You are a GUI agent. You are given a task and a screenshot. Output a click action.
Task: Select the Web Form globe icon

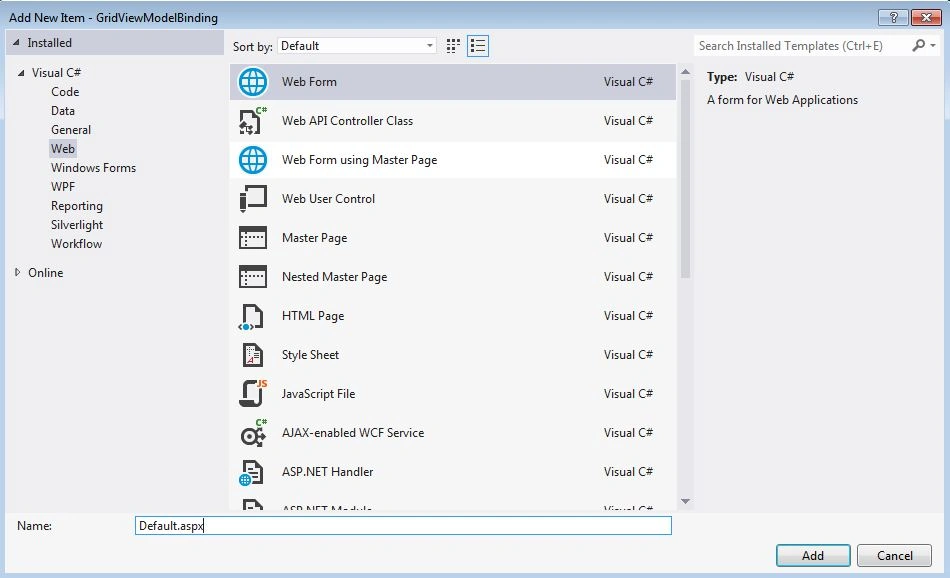point(253,82)
